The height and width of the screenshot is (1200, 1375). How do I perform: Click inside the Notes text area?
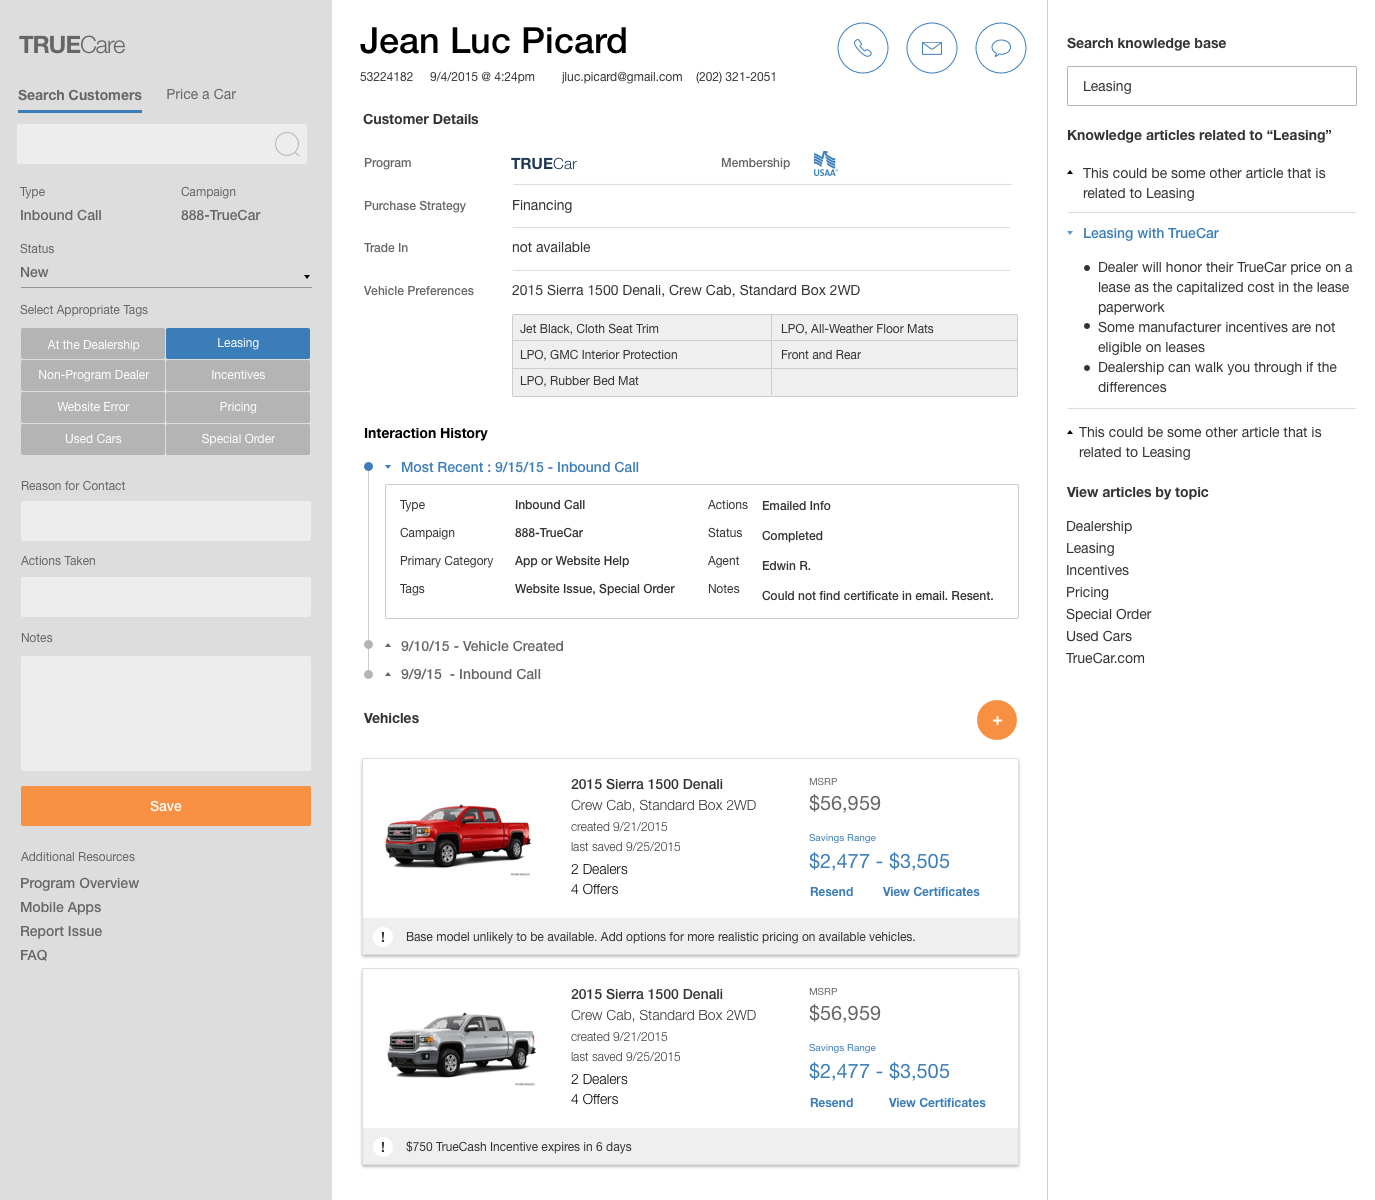click(x=165, y=713)
